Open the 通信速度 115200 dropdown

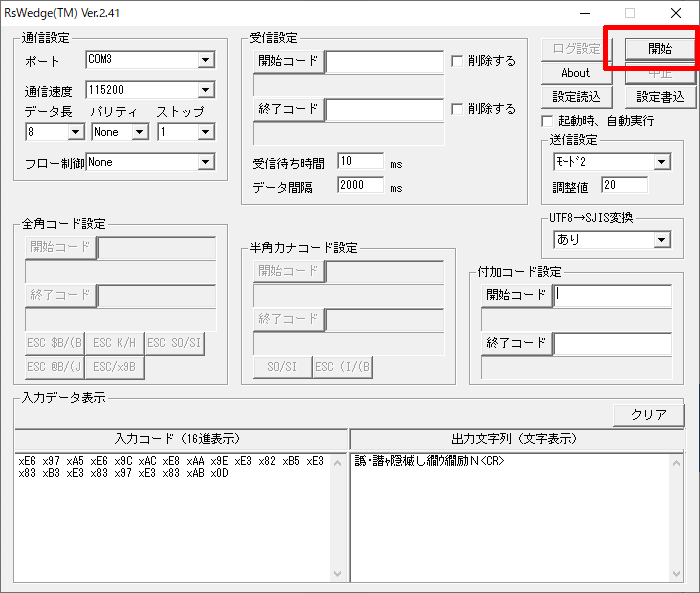[205, 90]
